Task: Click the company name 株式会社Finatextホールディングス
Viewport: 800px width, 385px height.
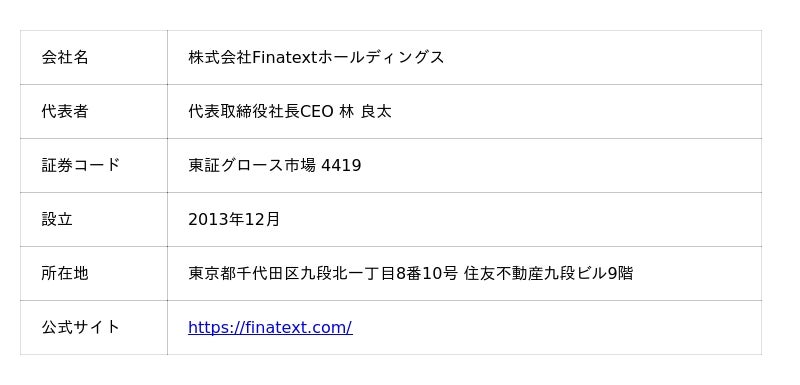Action: pos(316,58)
